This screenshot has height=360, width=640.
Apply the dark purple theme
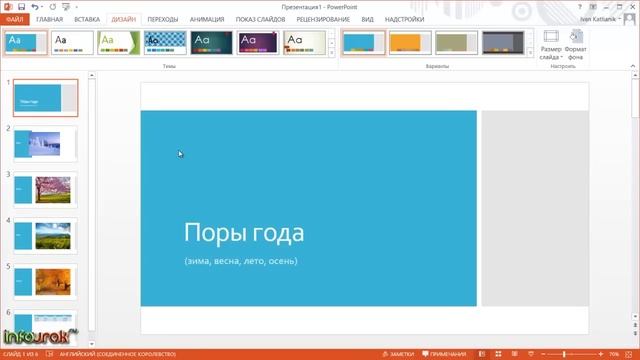pyautogui.click(x=258, y=43)
